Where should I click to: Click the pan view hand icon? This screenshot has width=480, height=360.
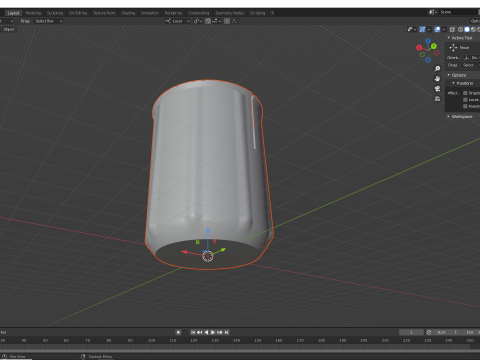tap(437, 79)
